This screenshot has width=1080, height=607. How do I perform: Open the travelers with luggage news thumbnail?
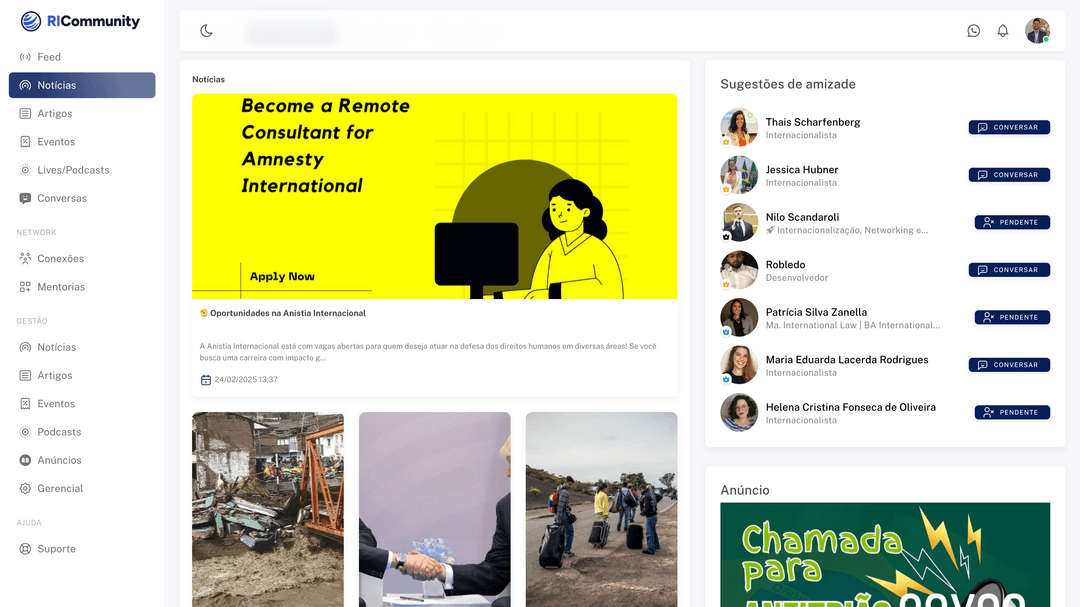coord(601,510)
